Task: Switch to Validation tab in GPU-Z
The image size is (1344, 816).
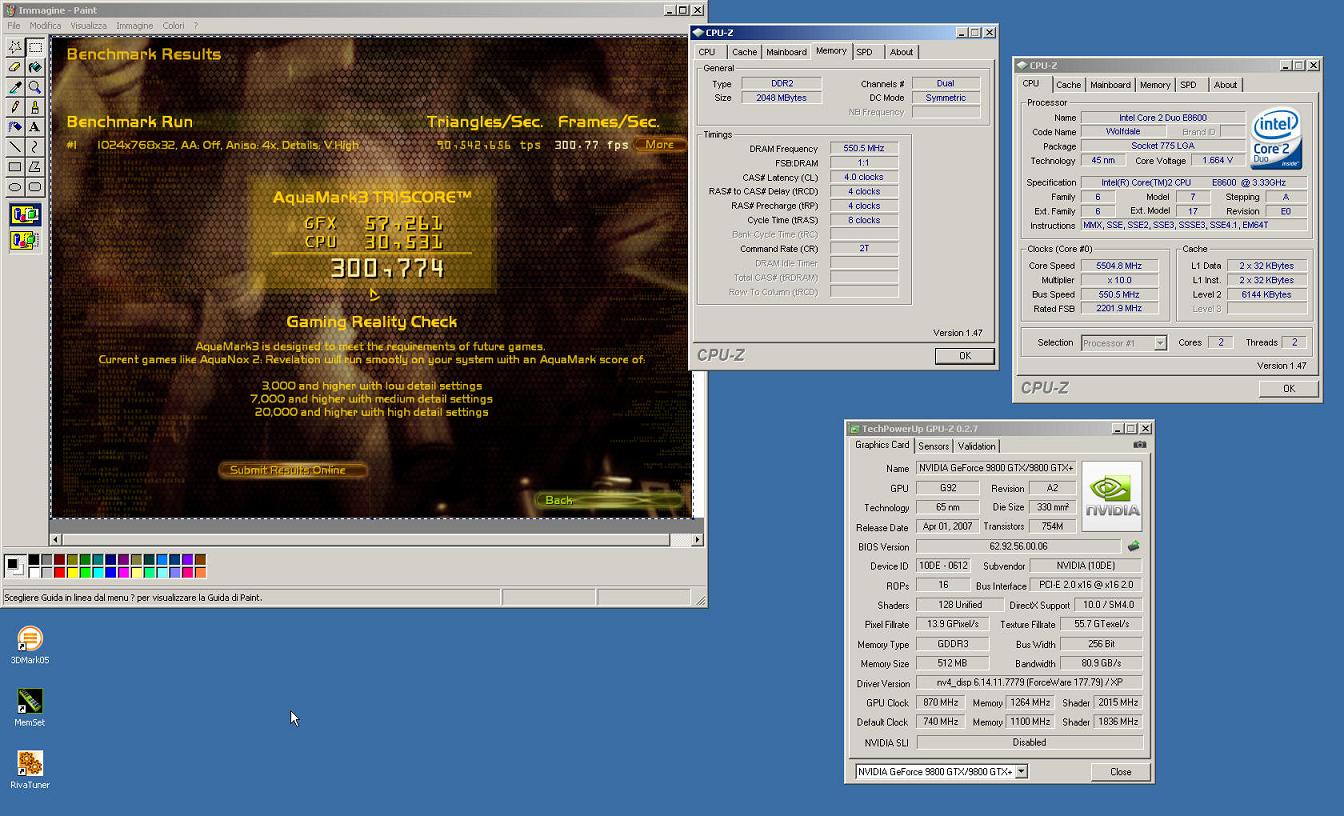Action: [976, 446]
